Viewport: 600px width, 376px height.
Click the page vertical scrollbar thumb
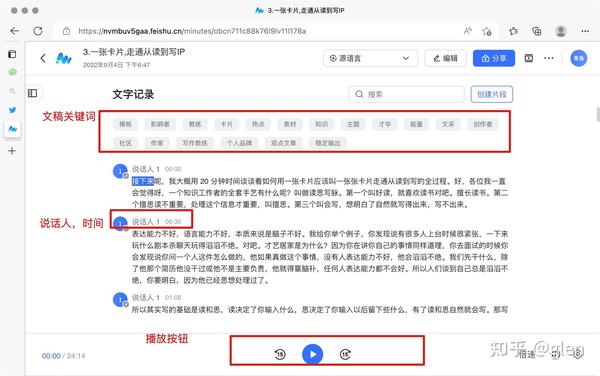[x=598, y=114]
